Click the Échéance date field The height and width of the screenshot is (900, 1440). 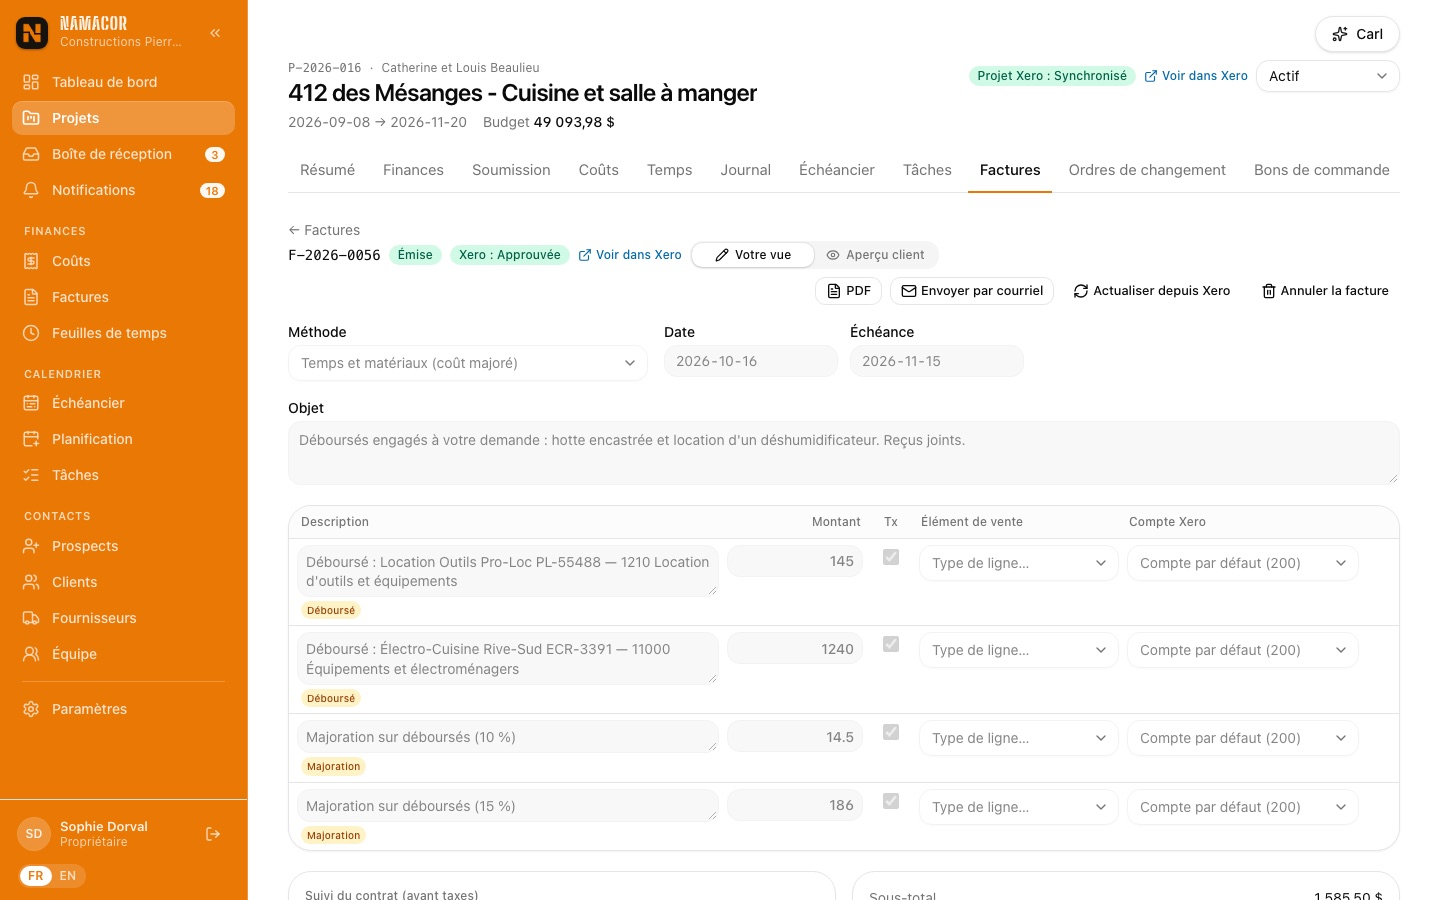[937, 361]
